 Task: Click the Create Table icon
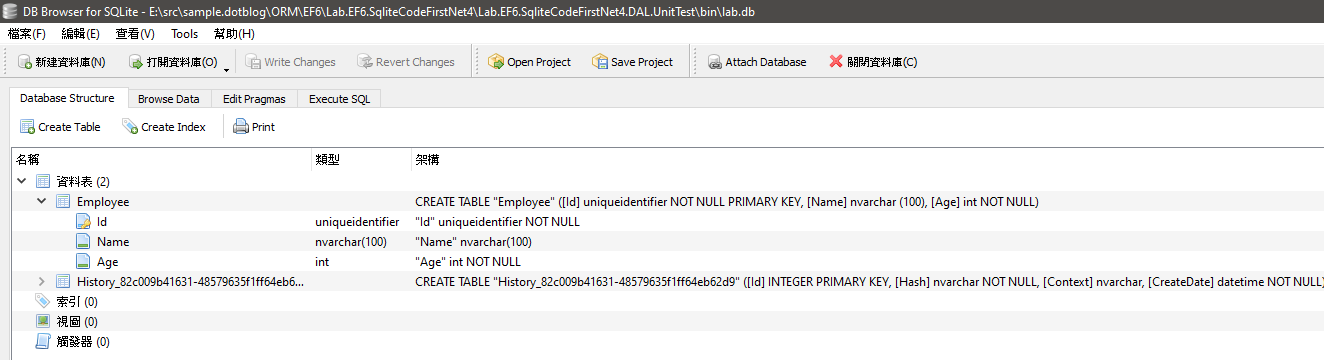27,127
